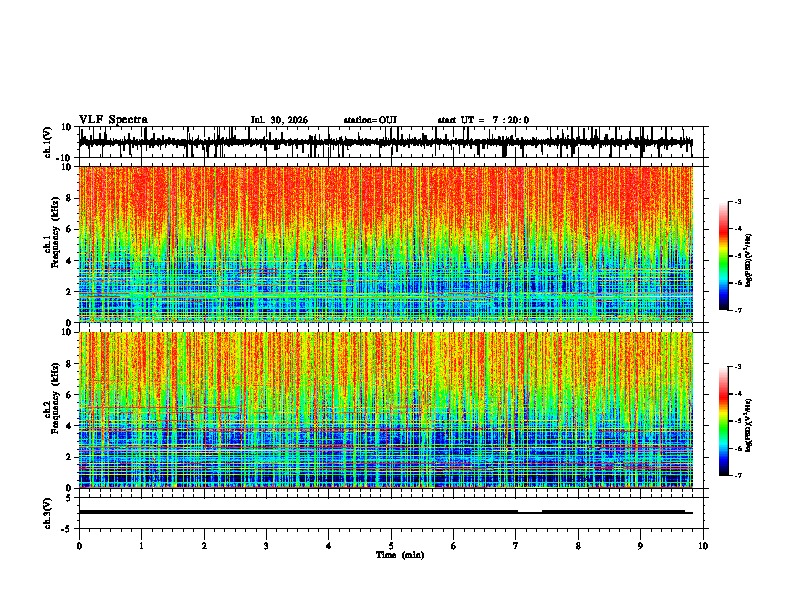The image size is (792, 612).
Task: Click the 'VLF Spectra' plot title
Action: click(113, 120)
